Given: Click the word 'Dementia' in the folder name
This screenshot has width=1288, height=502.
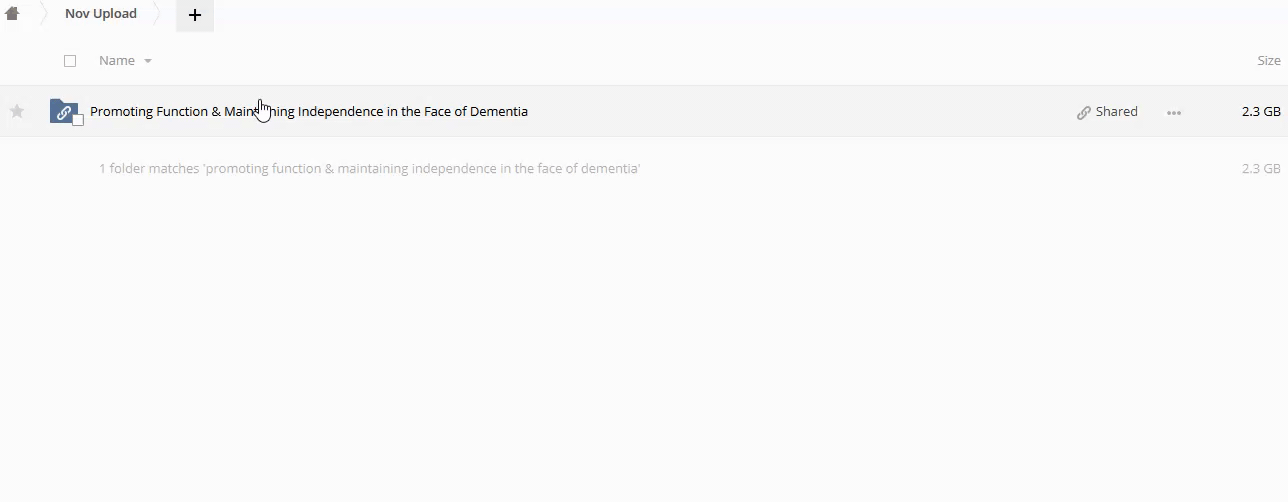Looking at the screenshot, I should click(x=498, y=112).
